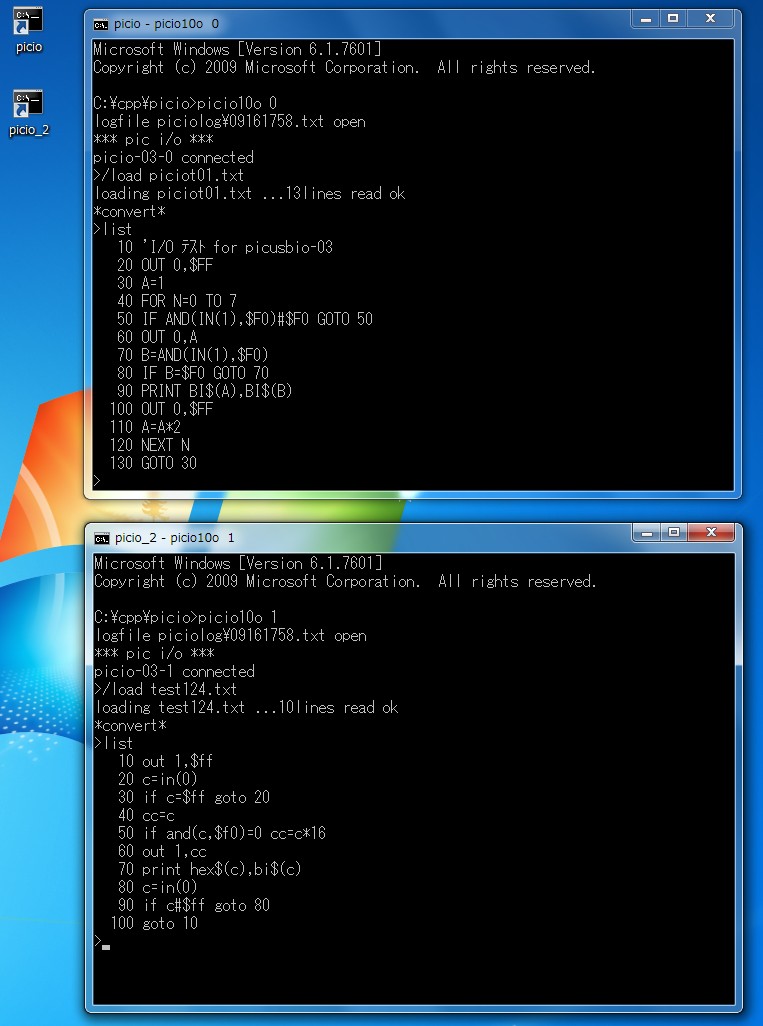Click line '100 goto 10'
This screenshot has width=763, height=1026.
[x=154, y=923]
